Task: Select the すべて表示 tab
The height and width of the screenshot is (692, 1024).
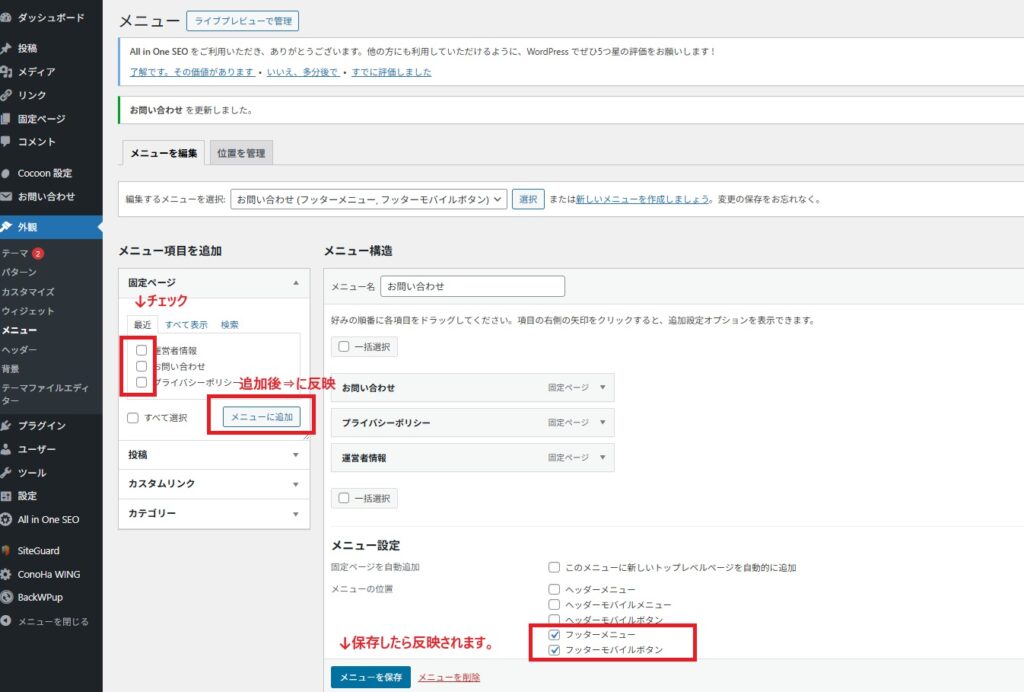Action: pos(186,325)
